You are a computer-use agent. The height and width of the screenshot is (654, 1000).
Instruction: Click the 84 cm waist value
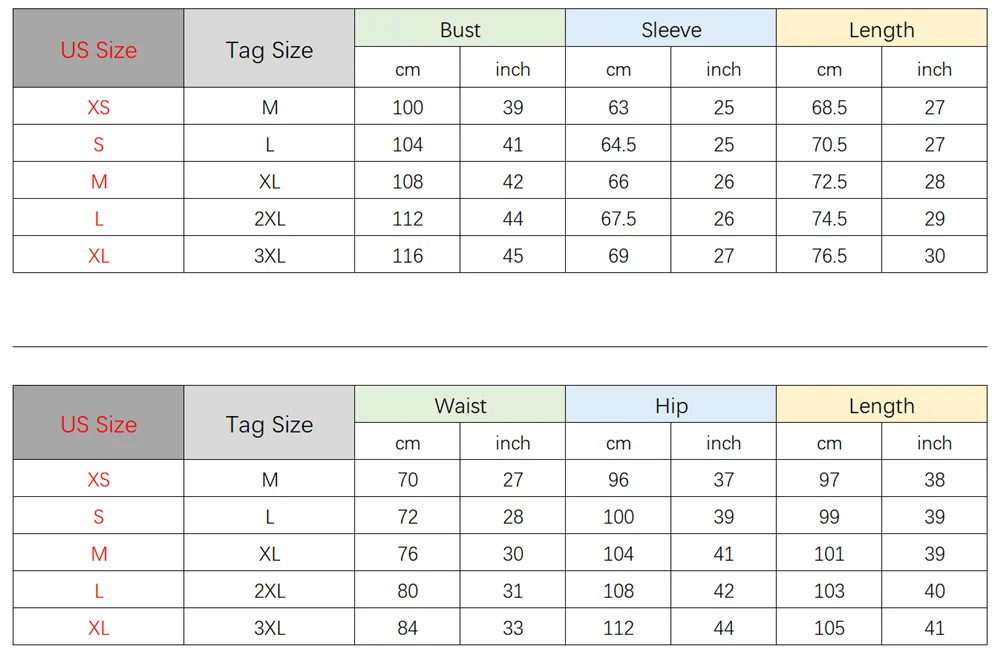[x=408, y=629]
